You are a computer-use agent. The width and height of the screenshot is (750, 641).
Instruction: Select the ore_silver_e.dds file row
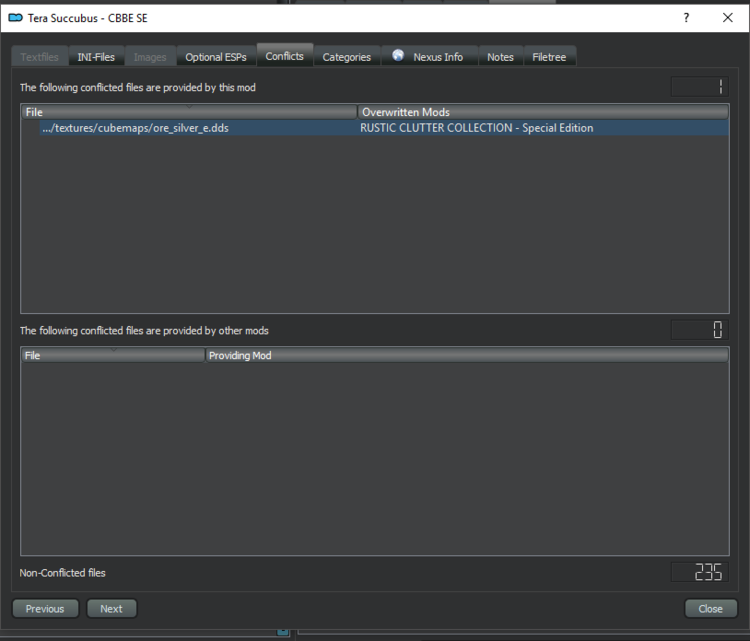(375, 128)
